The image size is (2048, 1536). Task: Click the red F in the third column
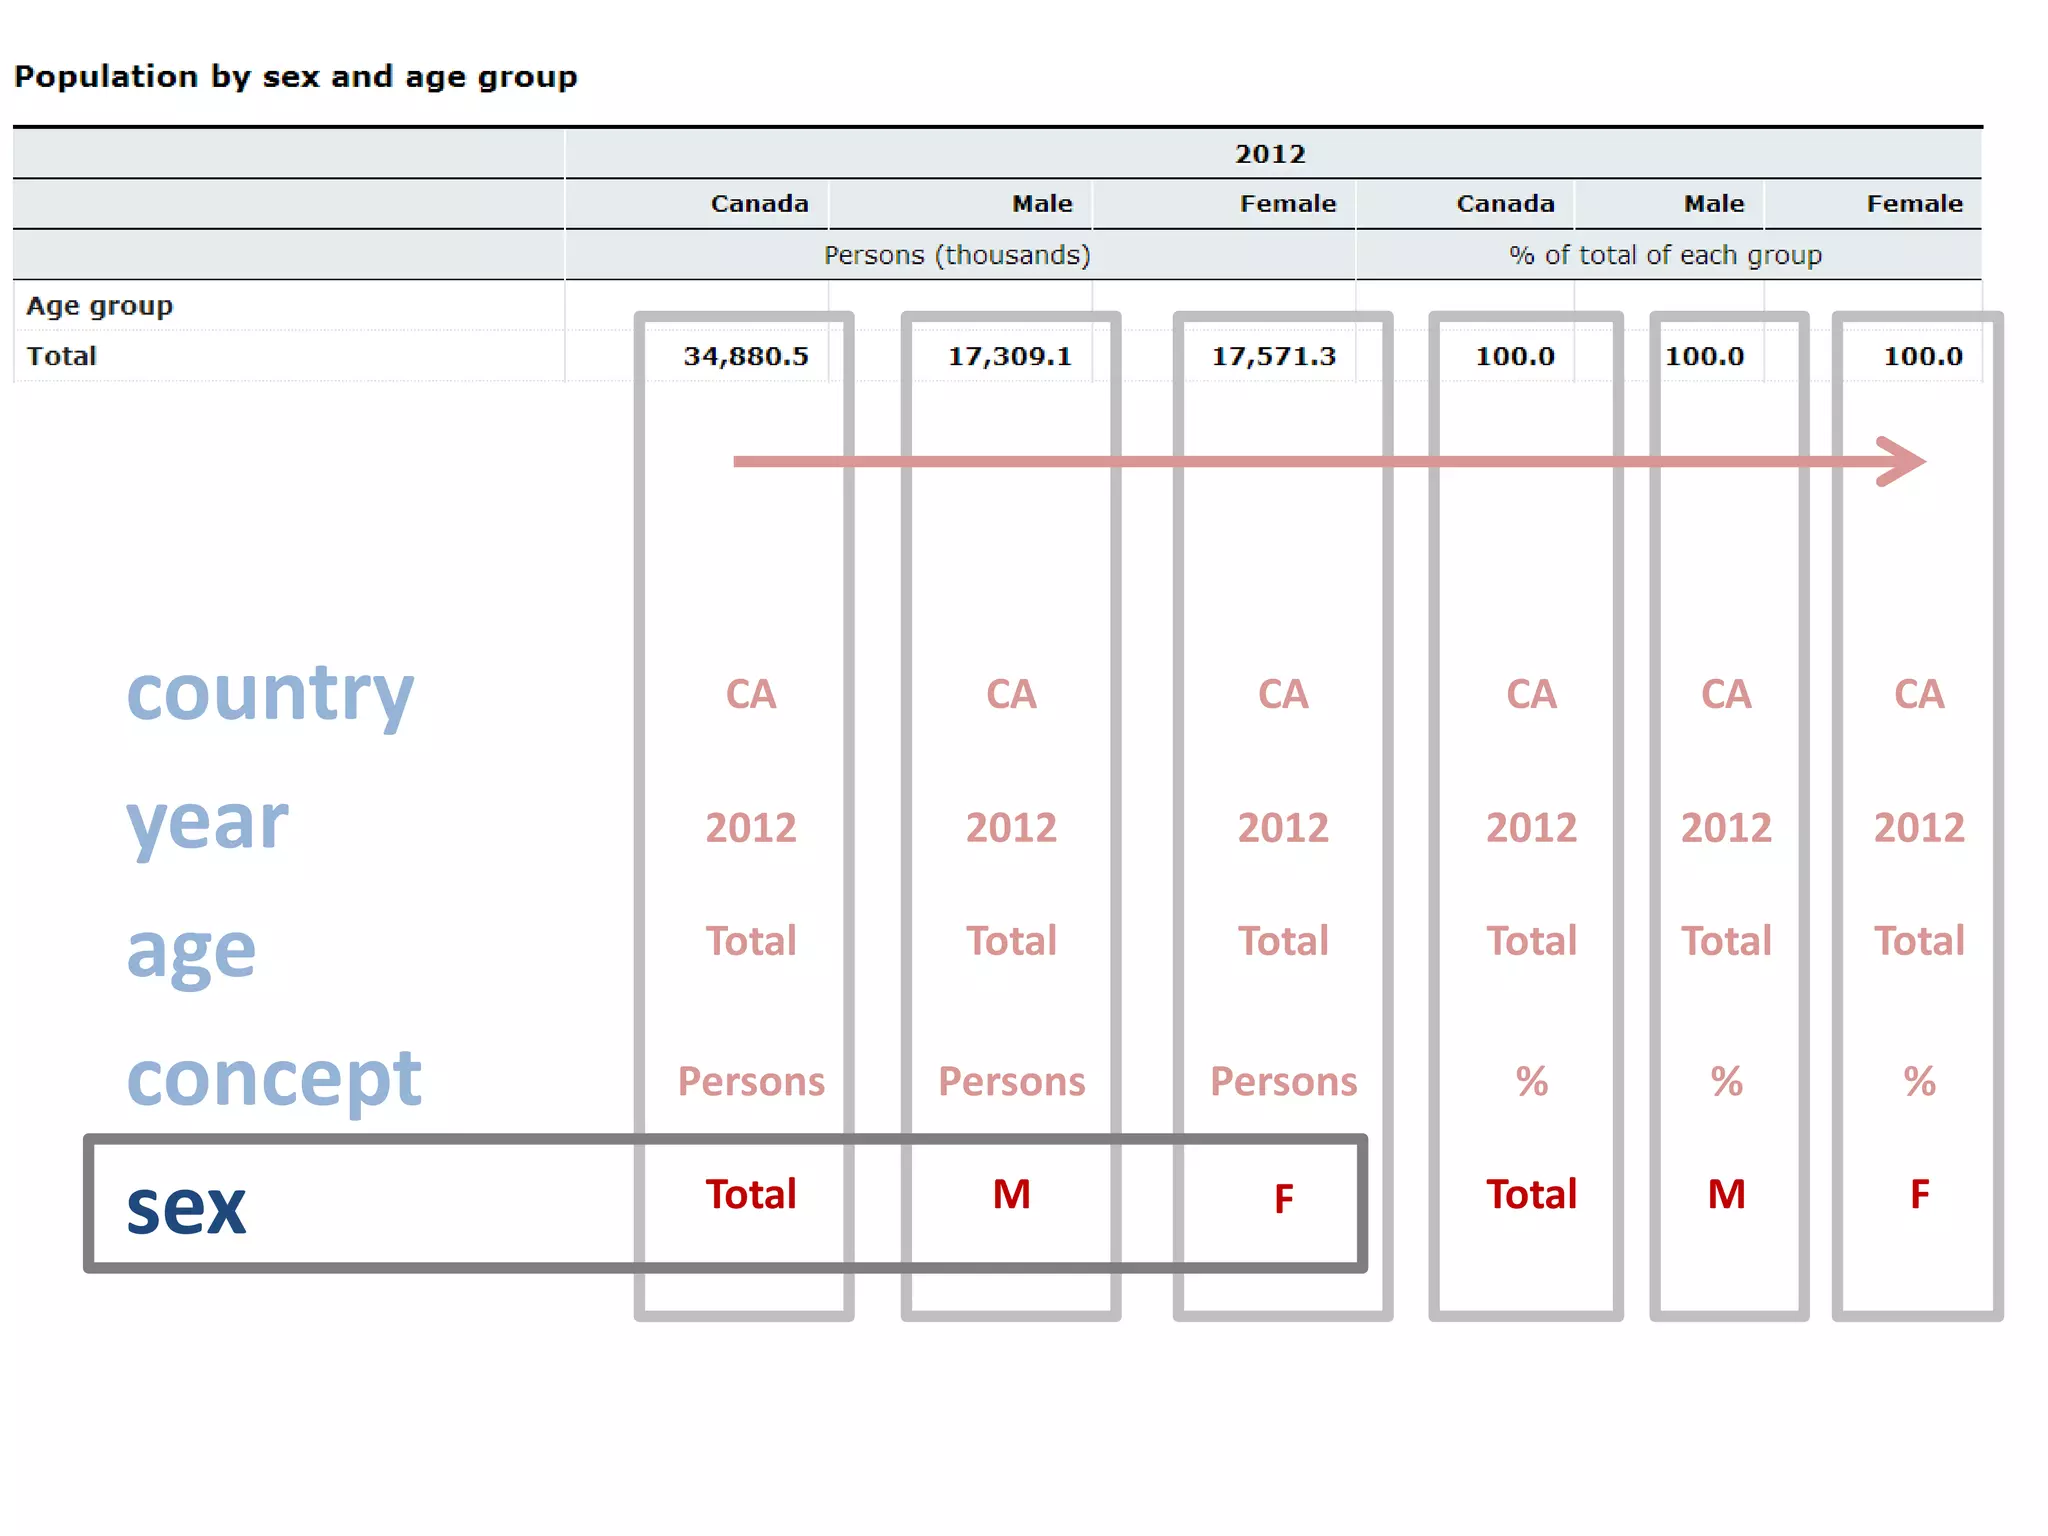coord(1284,1198)
